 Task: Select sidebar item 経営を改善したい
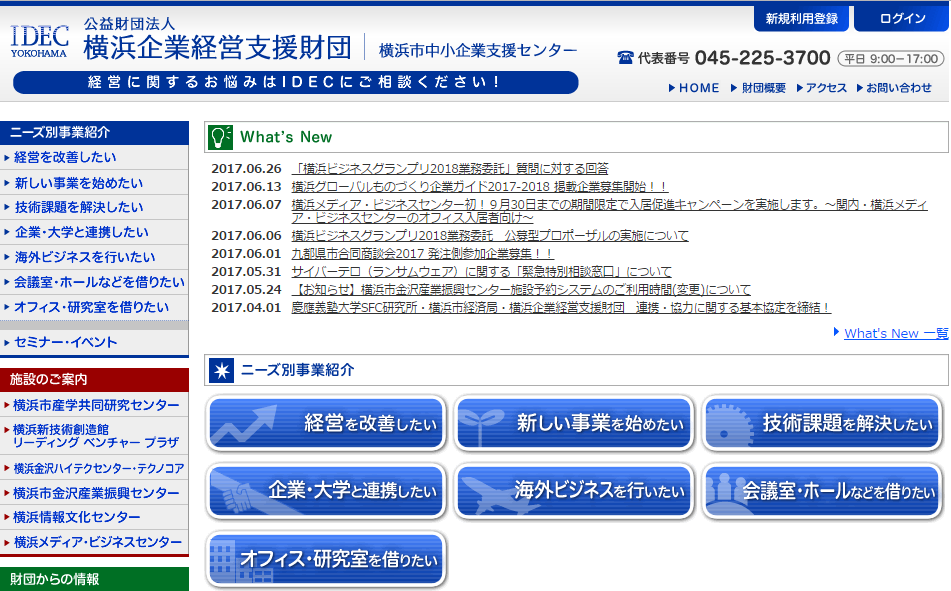click(x=94, y=157)
